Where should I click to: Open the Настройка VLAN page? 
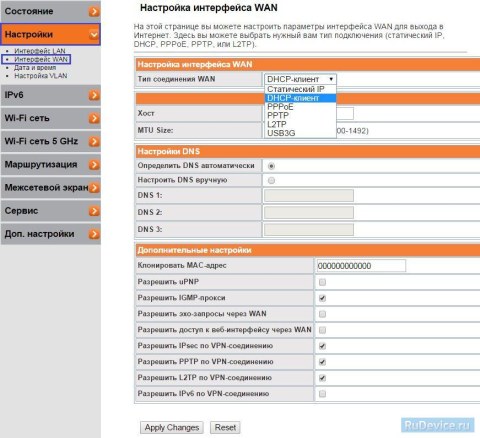tap(41, 76)
